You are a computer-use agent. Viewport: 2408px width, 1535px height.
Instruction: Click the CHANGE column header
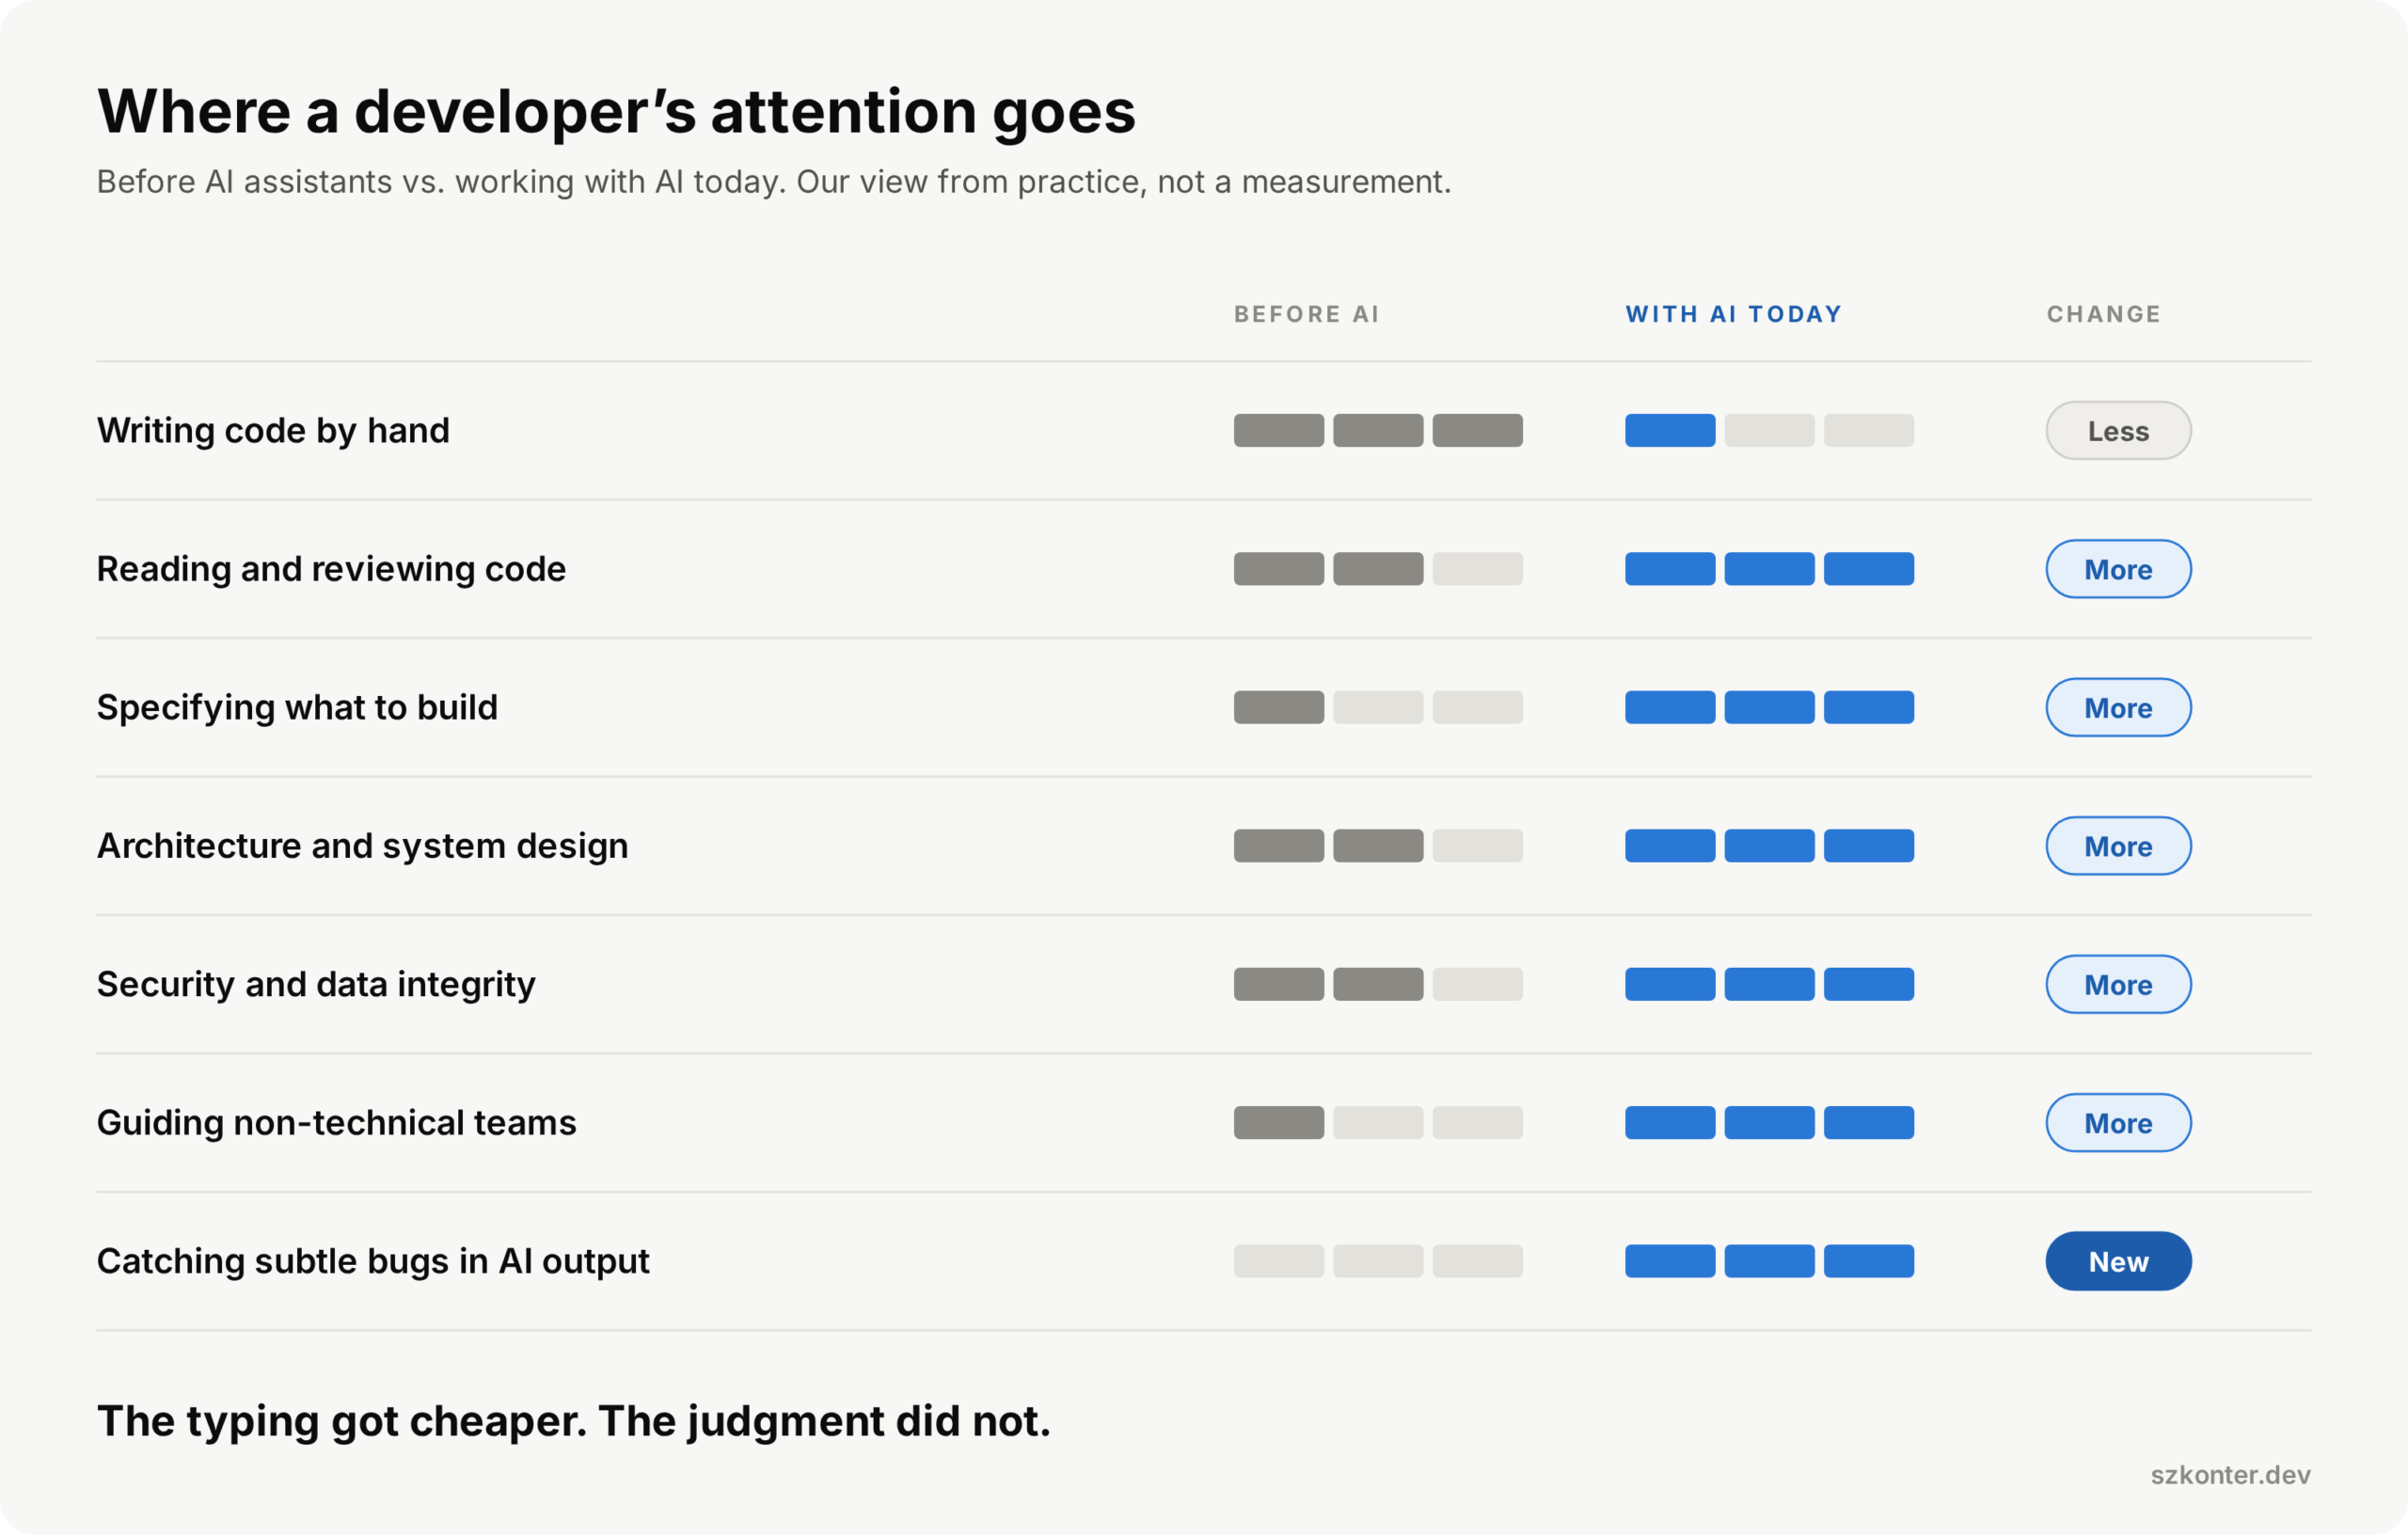click(2104, 314)
